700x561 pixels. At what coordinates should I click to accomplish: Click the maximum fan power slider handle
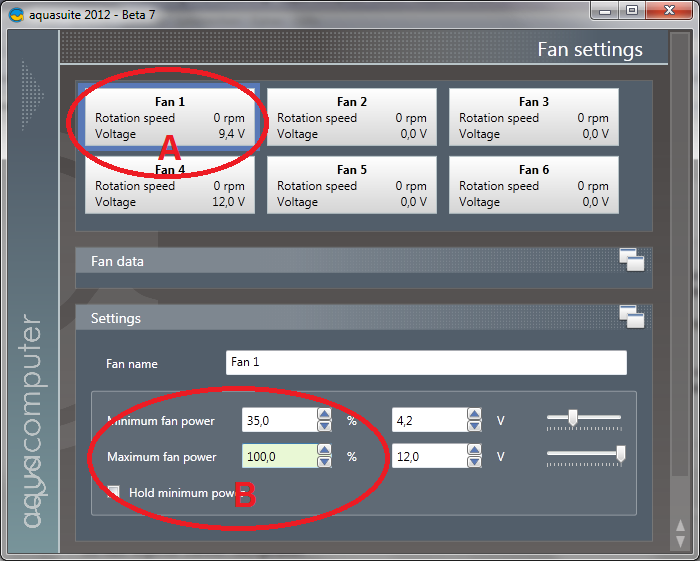point(621,454)
